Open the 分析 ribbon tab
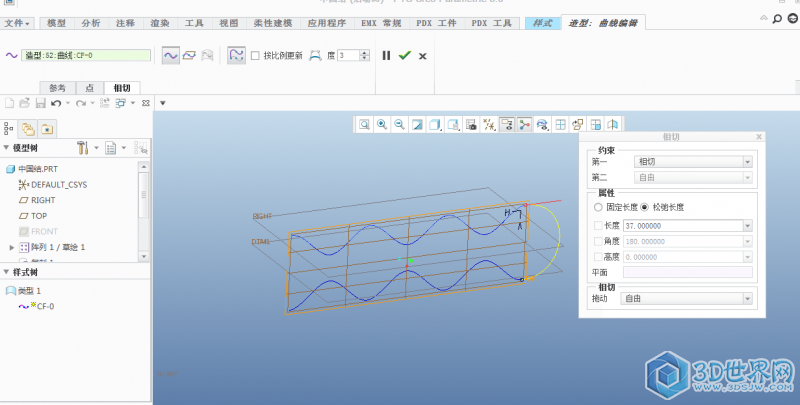 pos(91,23)
